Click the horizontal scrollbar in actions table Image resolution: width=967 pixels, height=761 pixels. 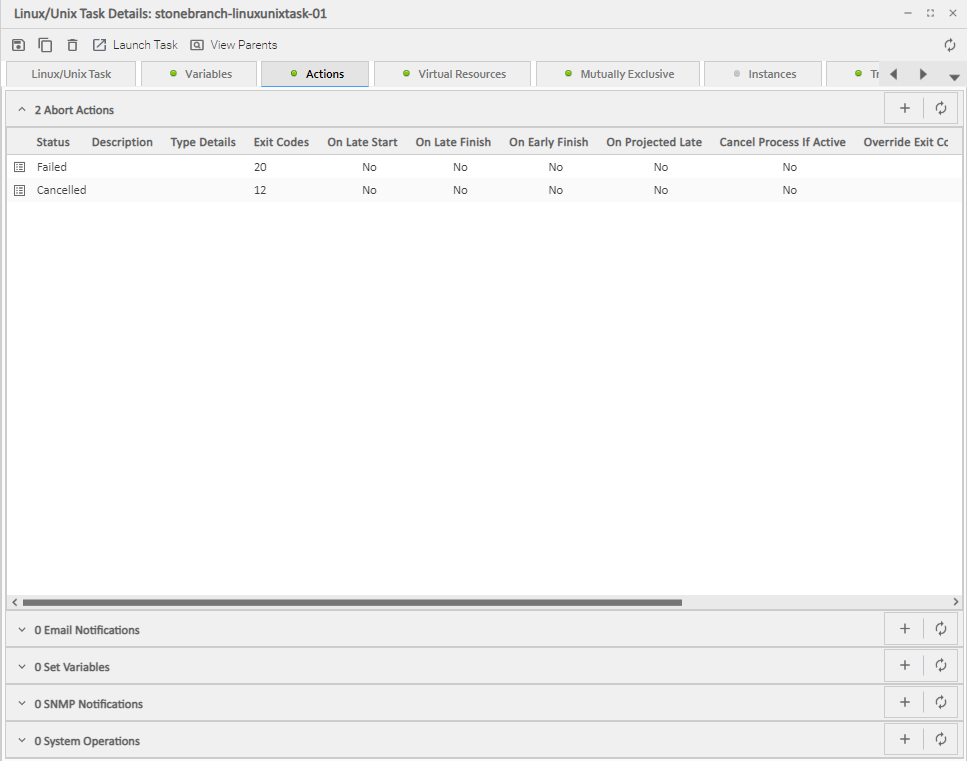point(352,602)
